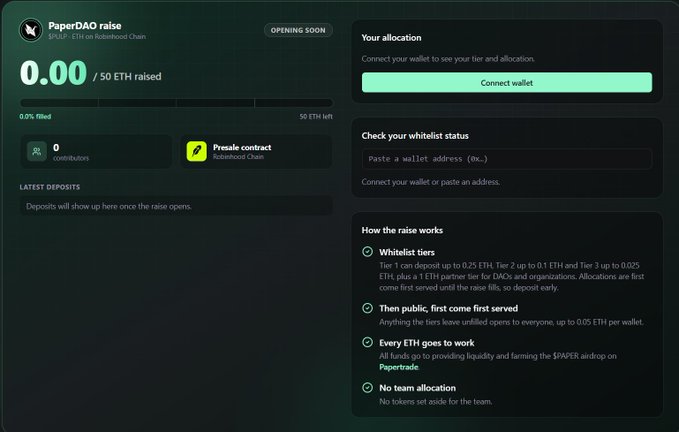Image resolution: width=679 pixels, height=432 pixels.
Task: Click the check icon beside Every ETH goes to work
Action: point(367,342)
